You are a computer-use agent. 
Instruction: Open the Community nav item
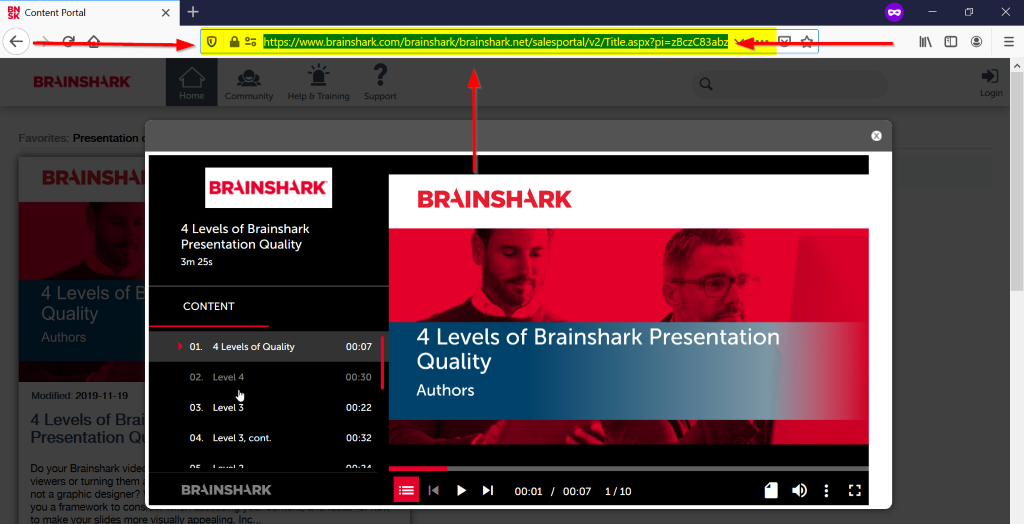(x=249, y=82)
